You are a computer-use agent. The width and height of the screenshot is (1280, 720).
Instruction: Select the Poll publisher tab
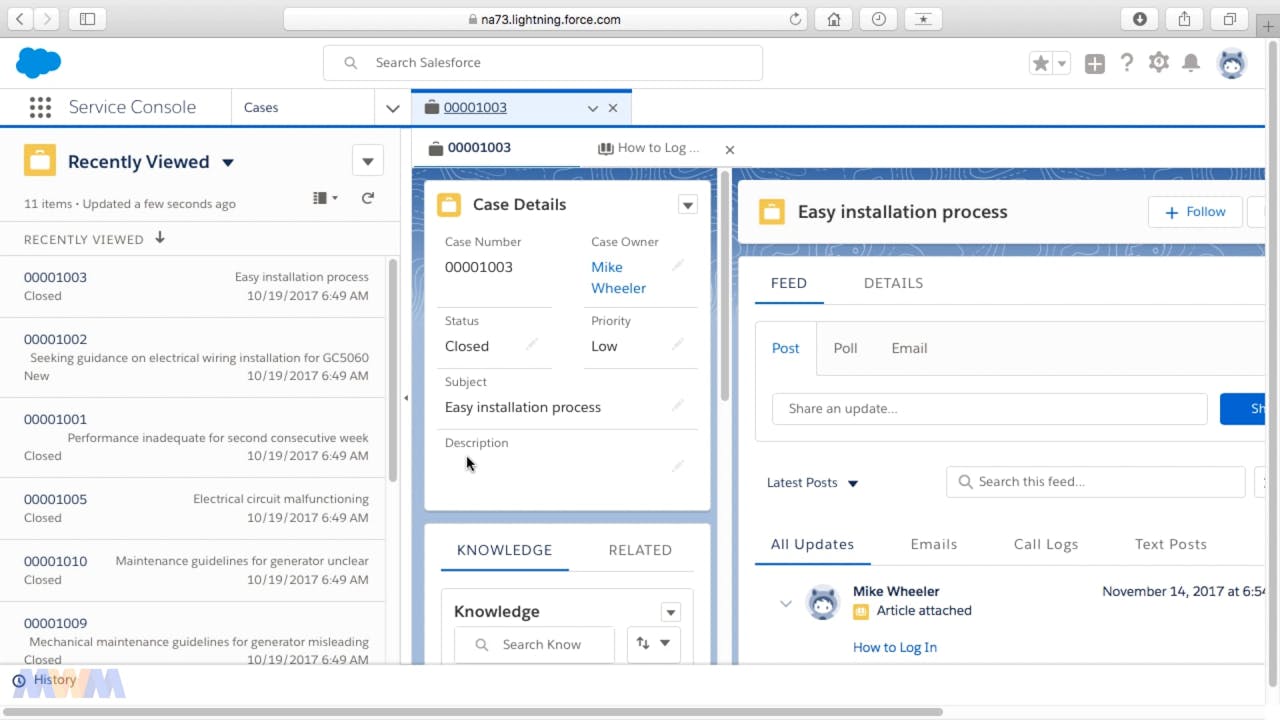click(846, 348)
